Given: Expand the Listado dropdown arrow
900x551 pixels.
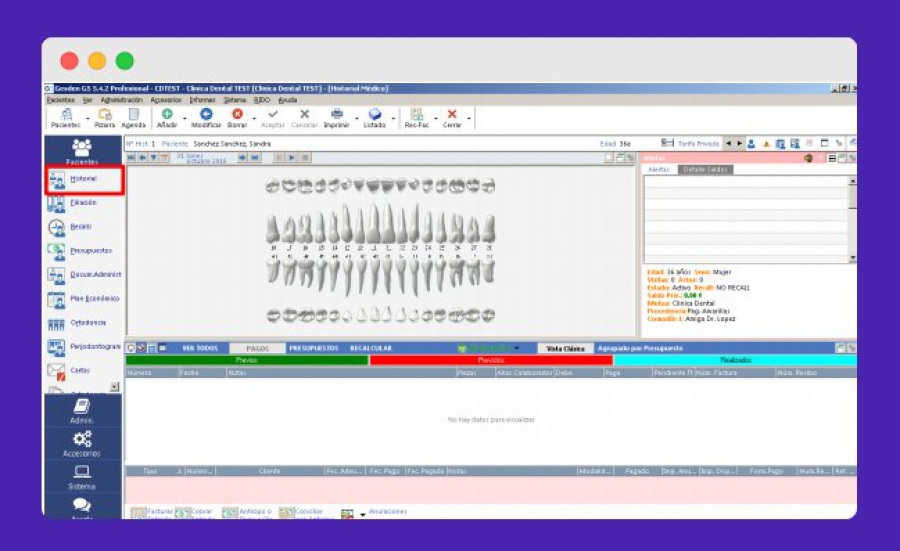Looking at the screenshot, I should coord(393,119).
